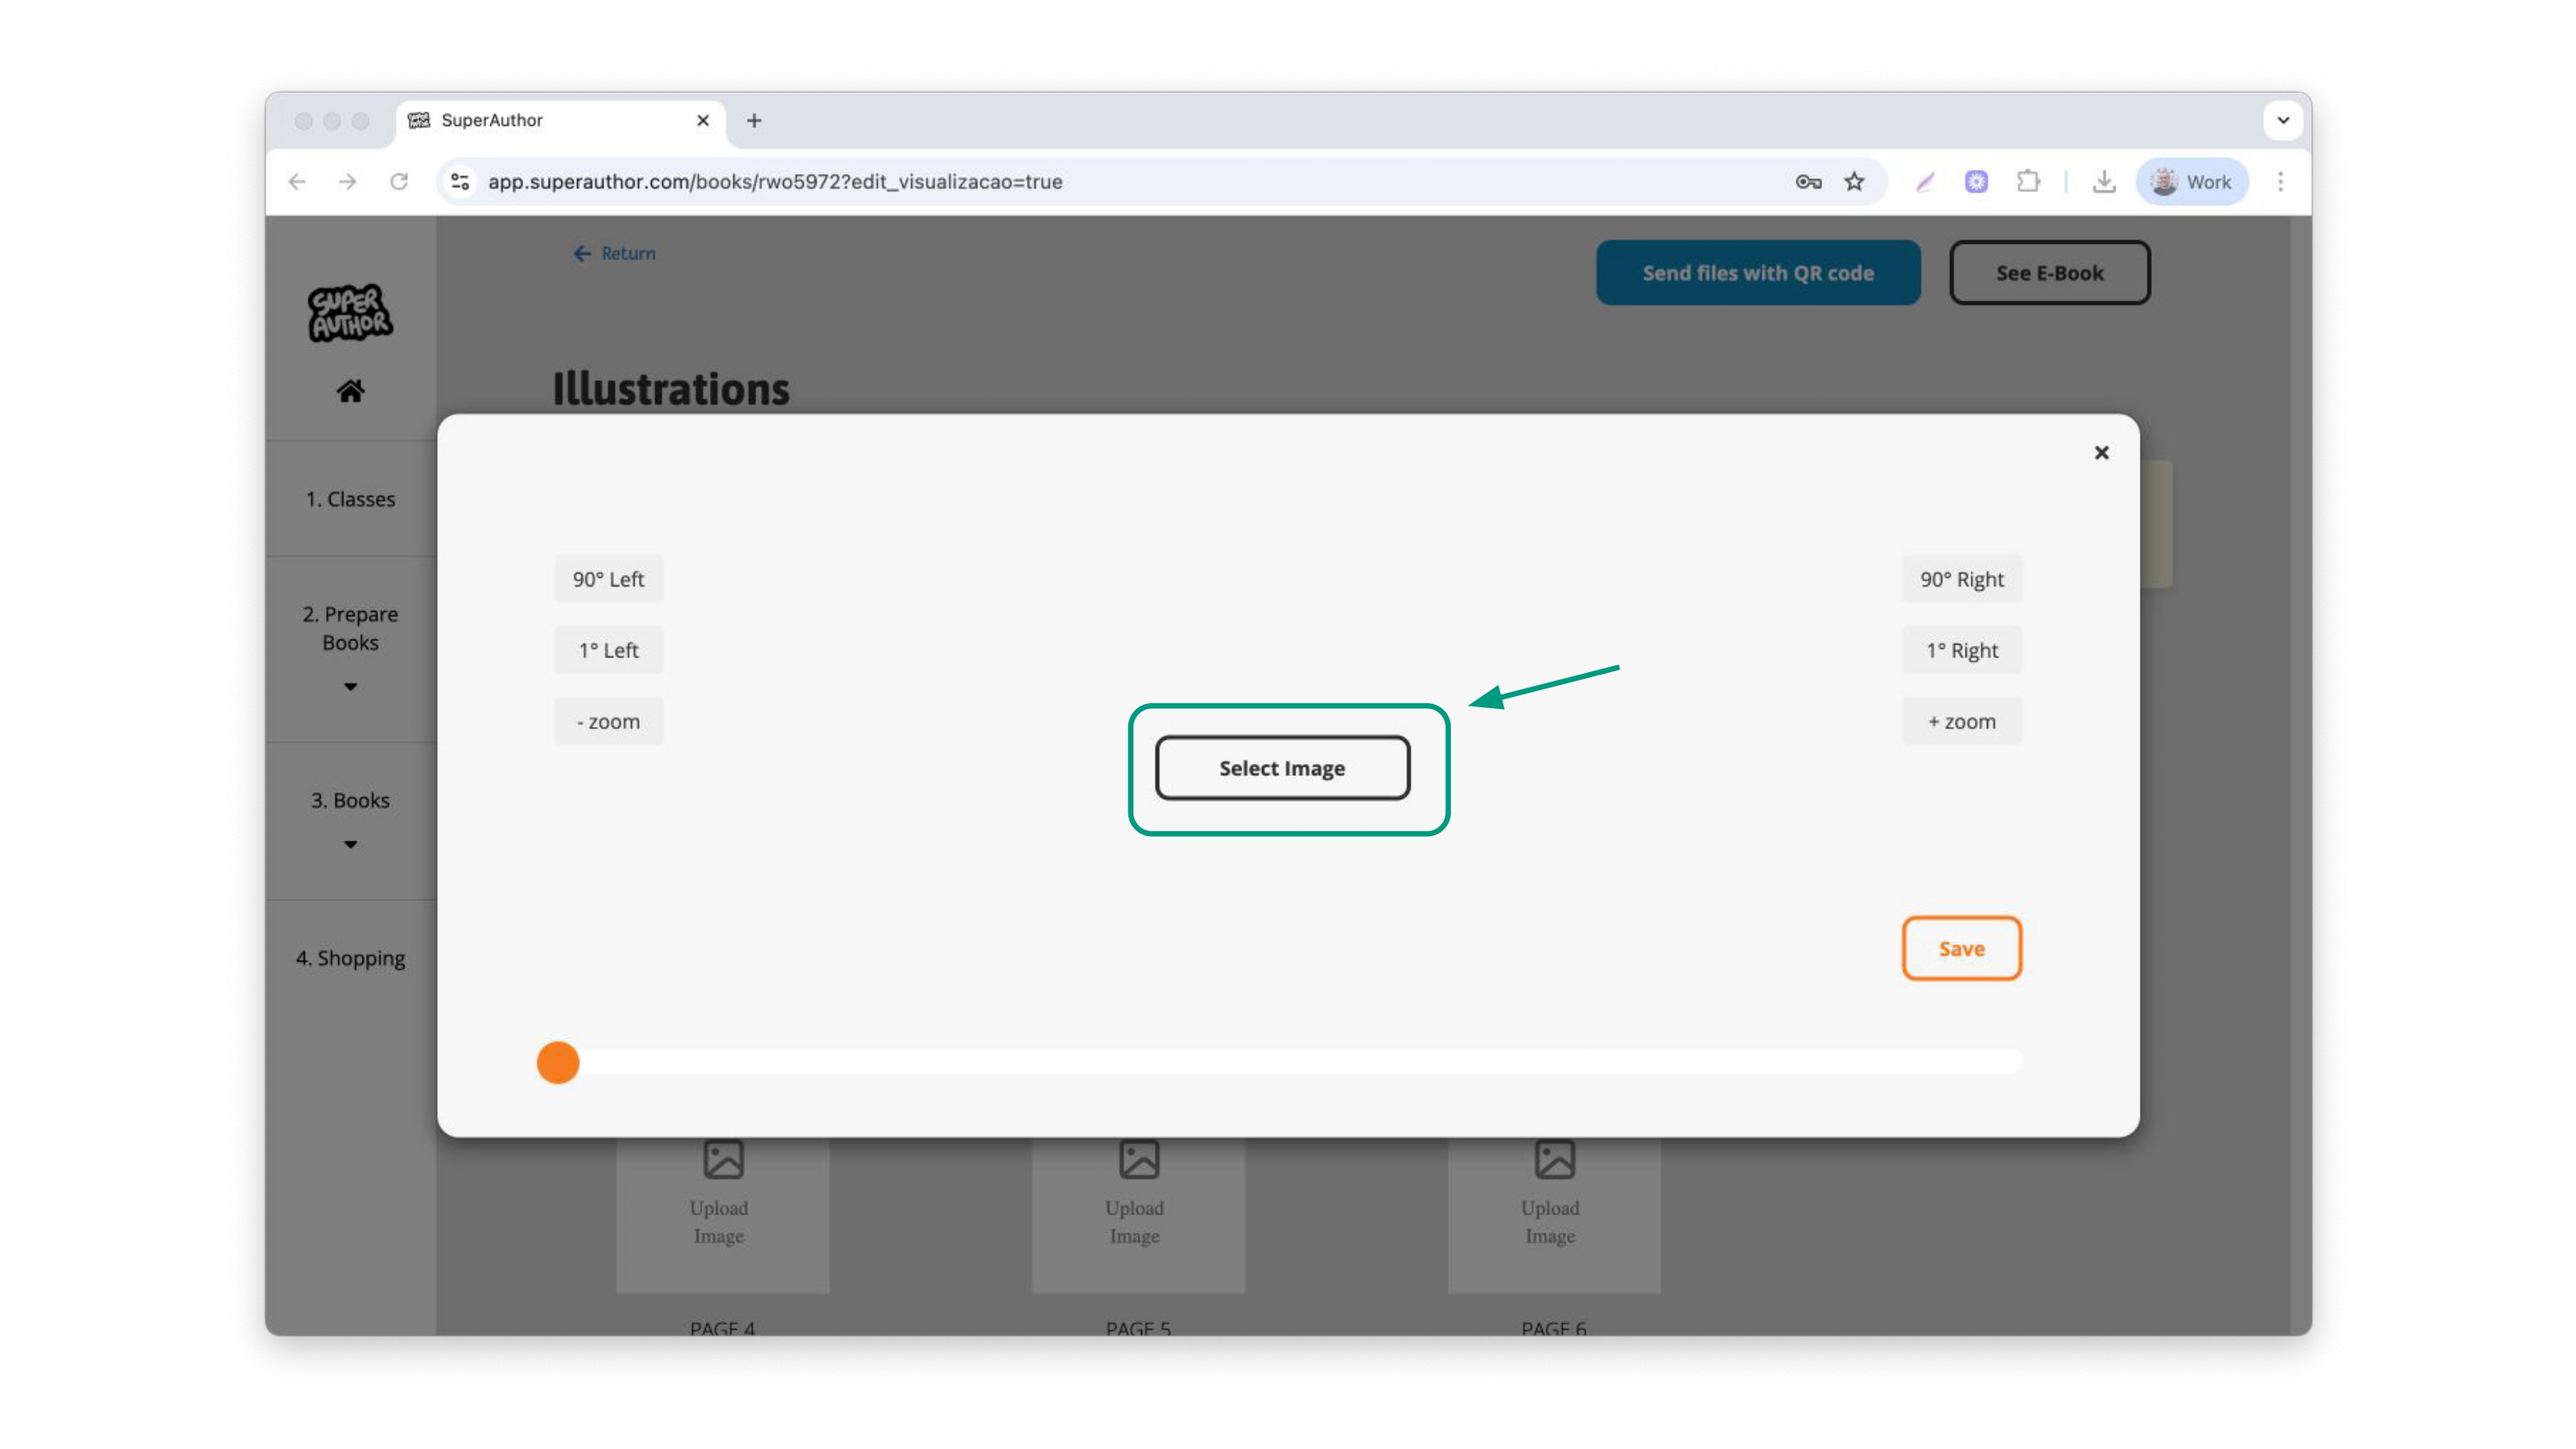
Task: Select the SuperAuthor browser tab
Action: (560, 121)
